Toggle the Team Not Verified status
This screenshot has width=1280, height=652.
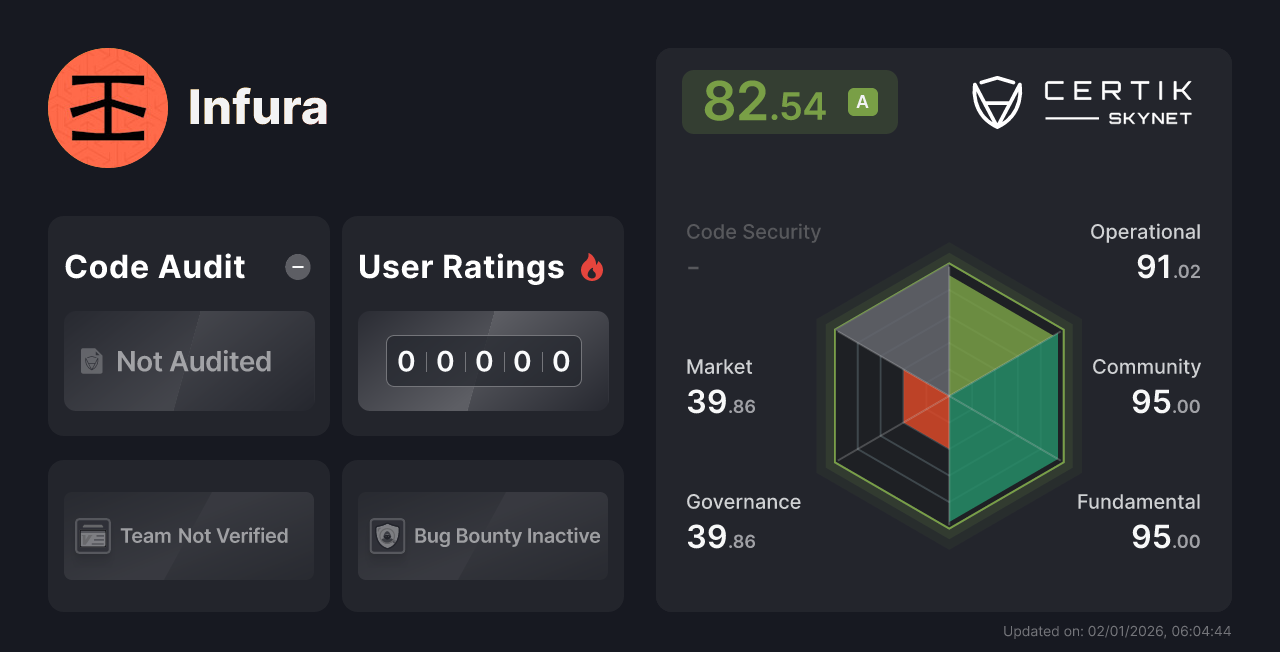(188, 535)
